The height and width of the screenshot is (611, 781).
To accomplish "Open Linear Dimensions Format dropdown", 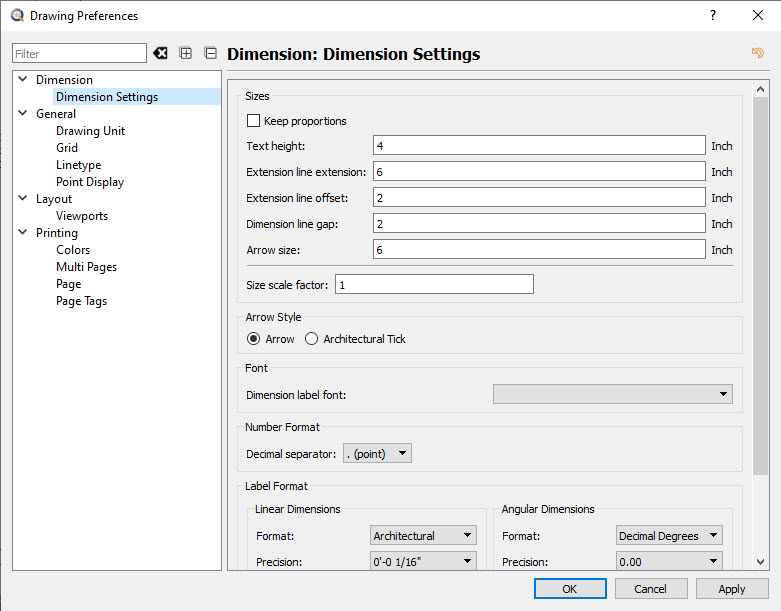I will coord(423,536).
